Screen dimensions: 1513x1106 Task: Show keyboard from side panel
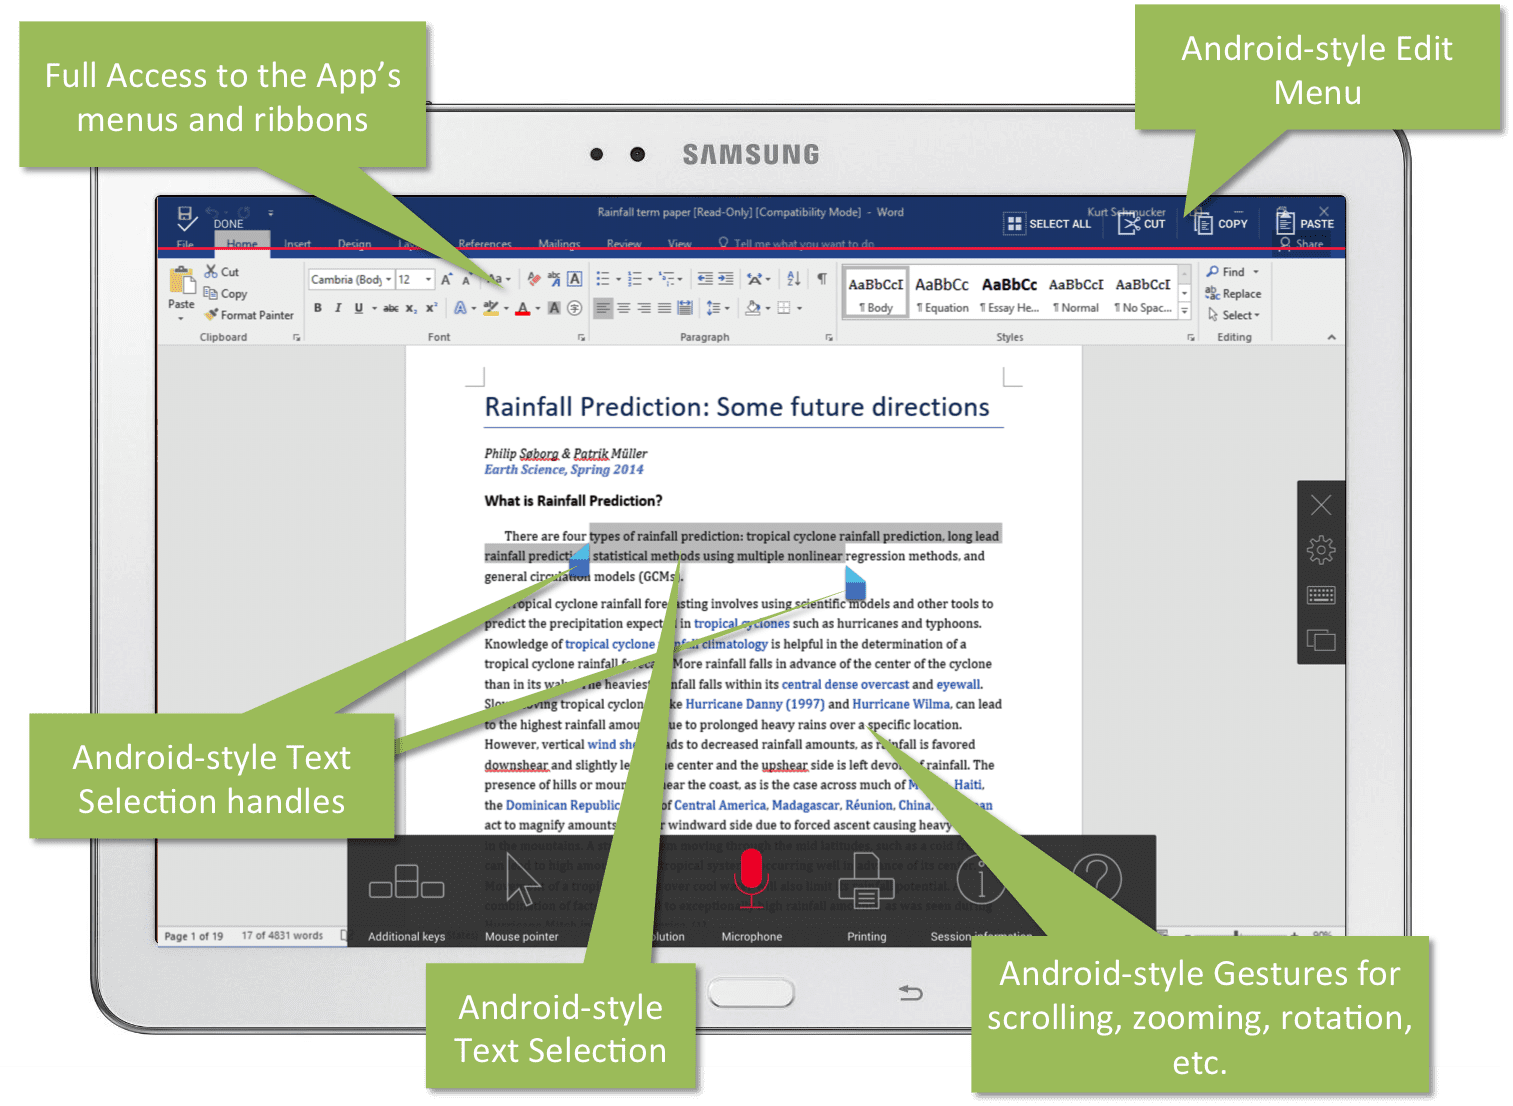1321,596
